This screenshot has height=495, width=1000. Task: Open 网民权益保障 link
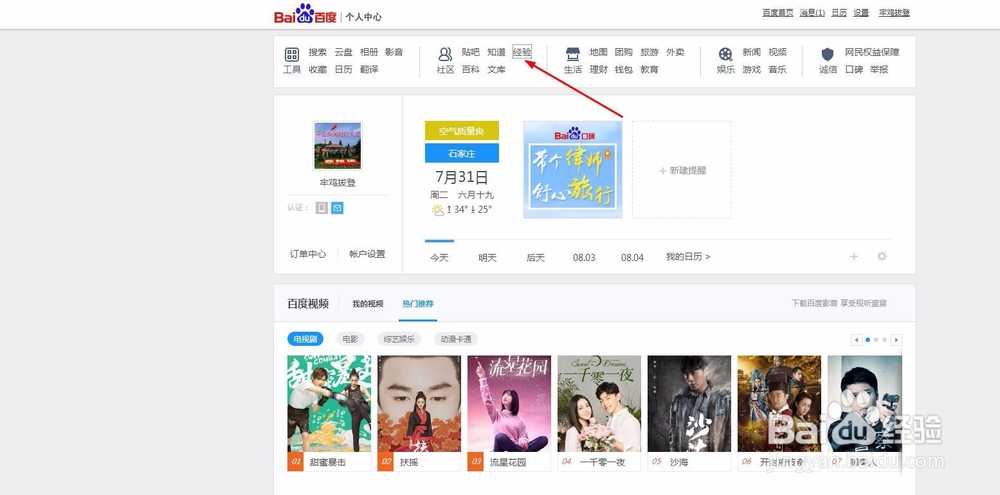[x=872, y=52]
